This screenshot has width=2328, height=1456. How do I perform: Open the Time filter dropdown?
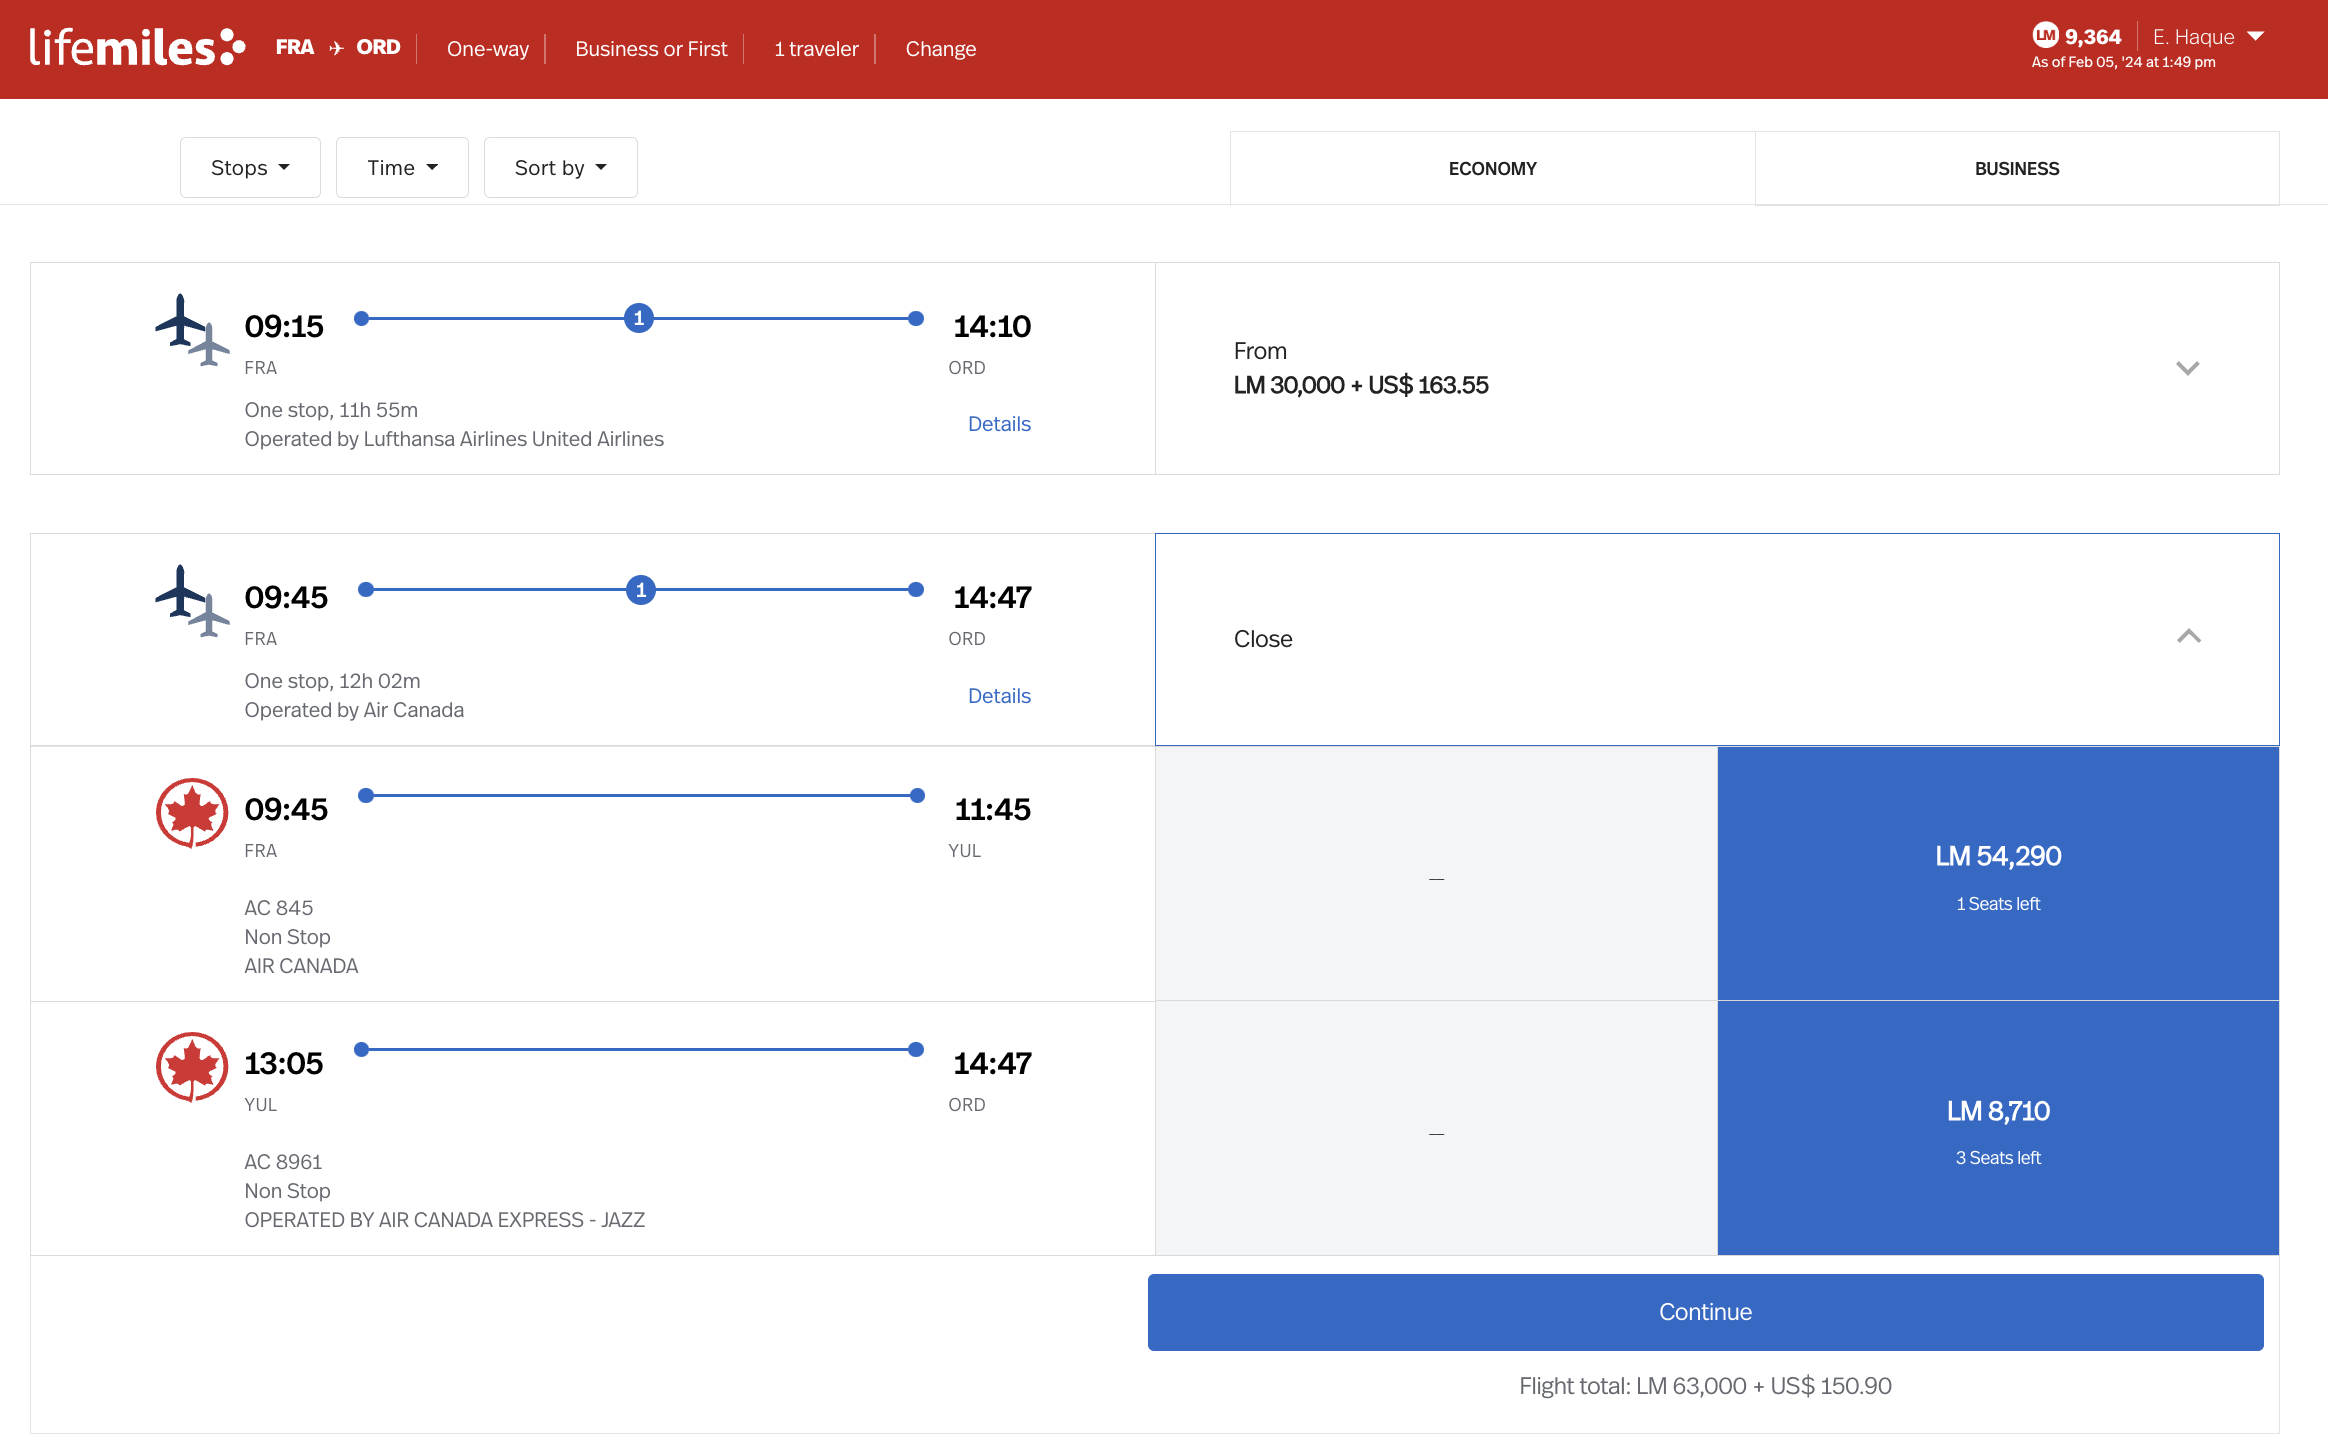pos(402,168)
